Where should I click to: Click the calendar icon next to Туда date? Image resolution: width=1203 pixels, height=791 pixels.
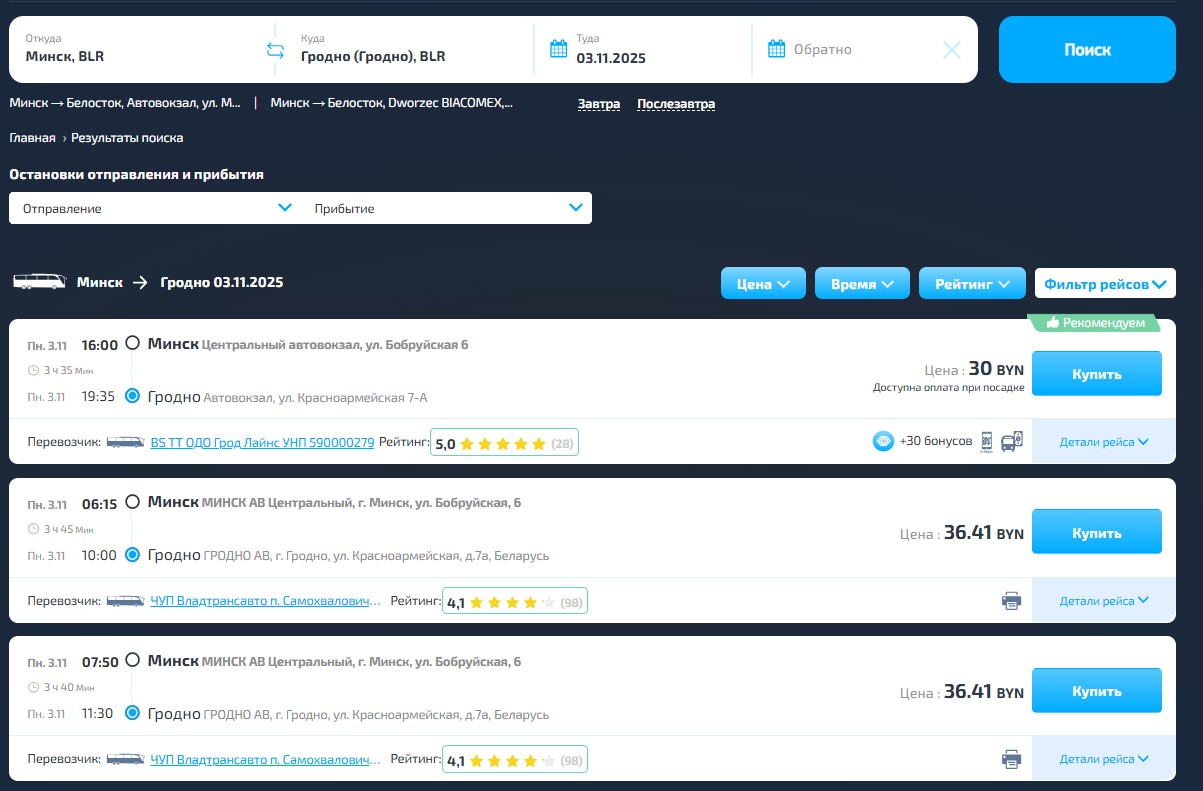click(x=559, y=48)
